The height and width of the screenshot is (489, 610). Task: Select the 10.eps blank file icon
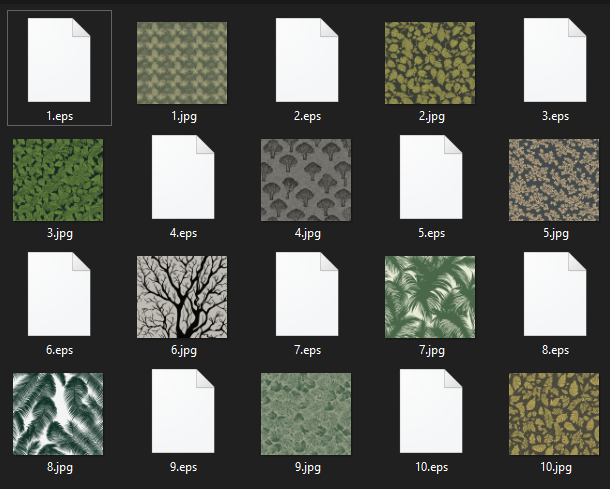pos(431,411)
